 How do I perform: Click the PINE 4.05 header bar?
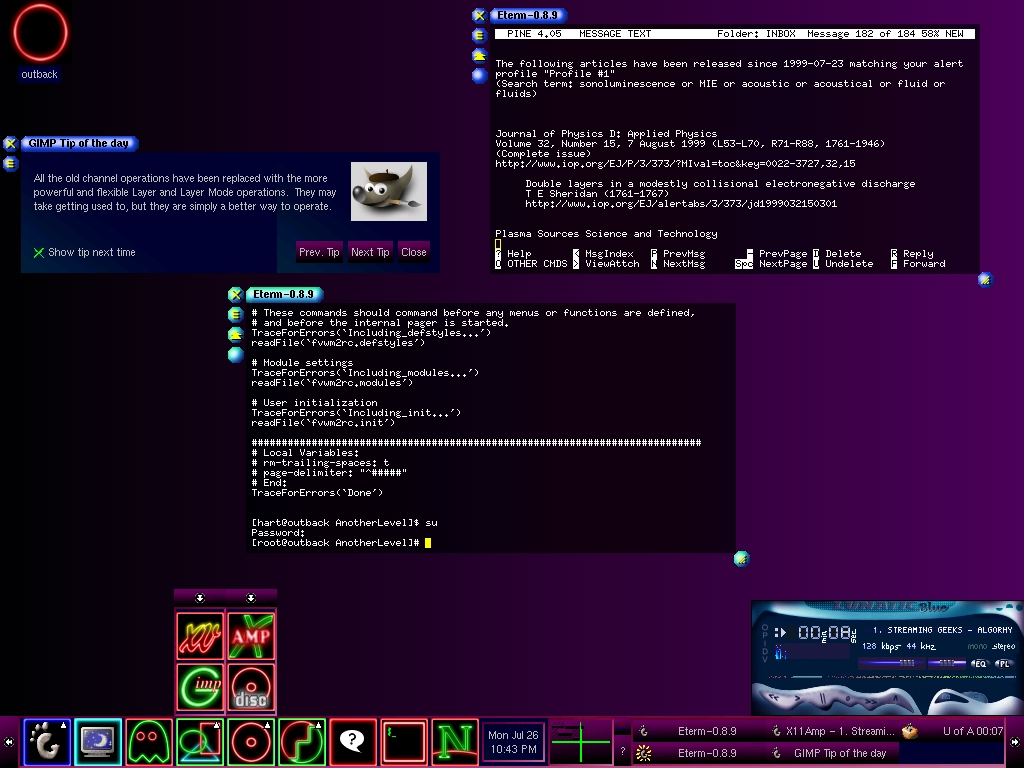(x=735, y=34)
